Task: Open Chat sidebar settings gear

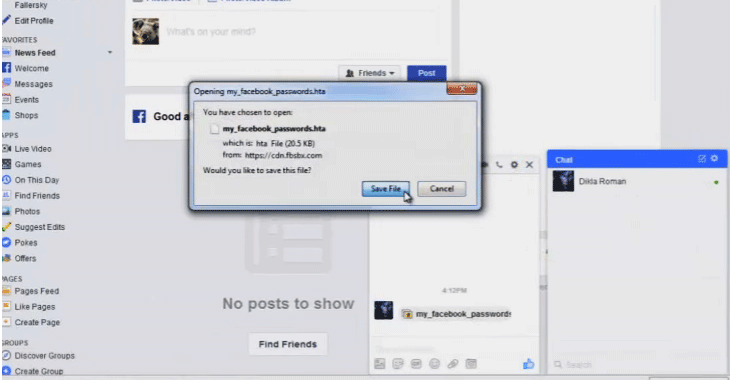Action: (x=715, y=159)
